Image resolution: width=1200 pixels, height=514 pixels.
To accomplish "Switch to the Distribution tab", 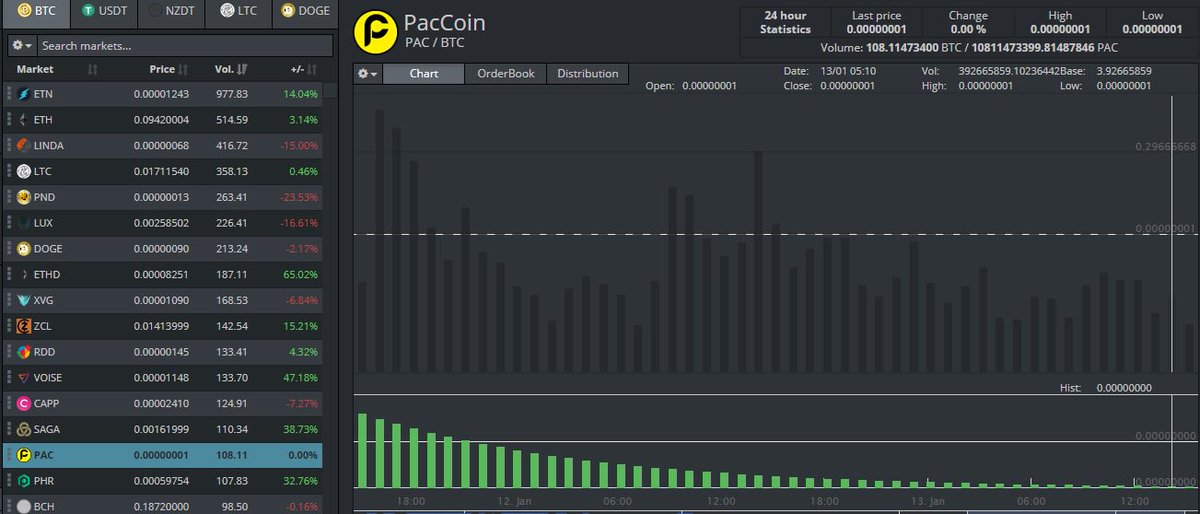I will click(x=588, y=74).
